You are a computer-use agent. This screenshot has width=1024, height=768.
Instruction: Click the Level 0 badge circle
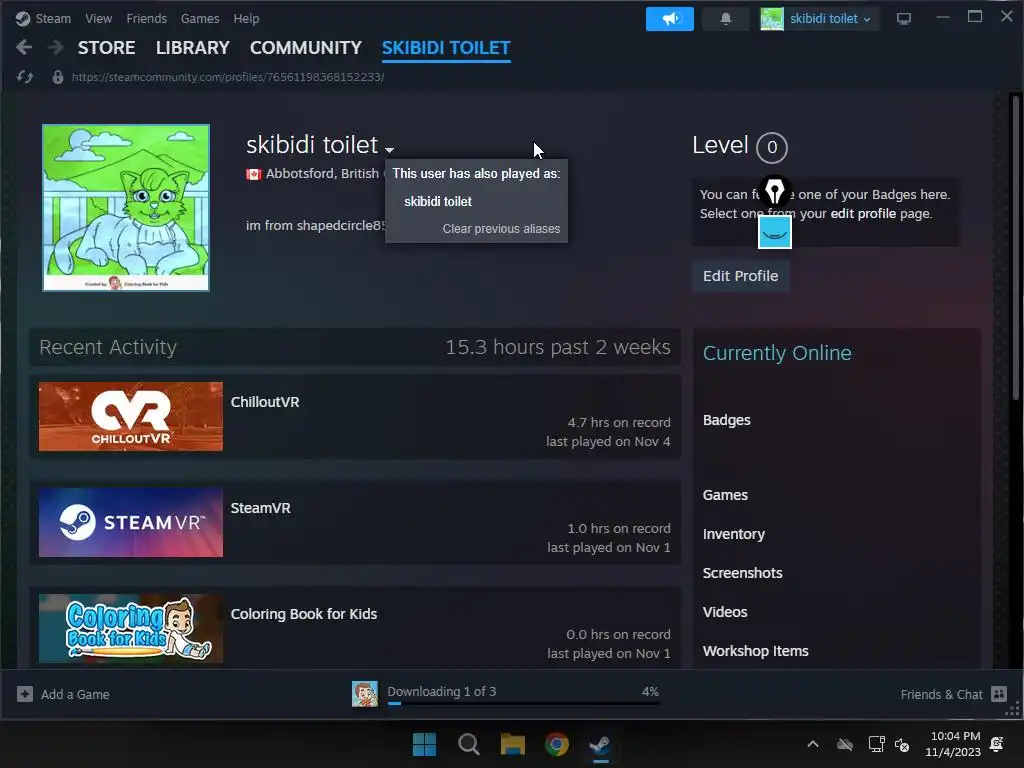click(772, 148)
